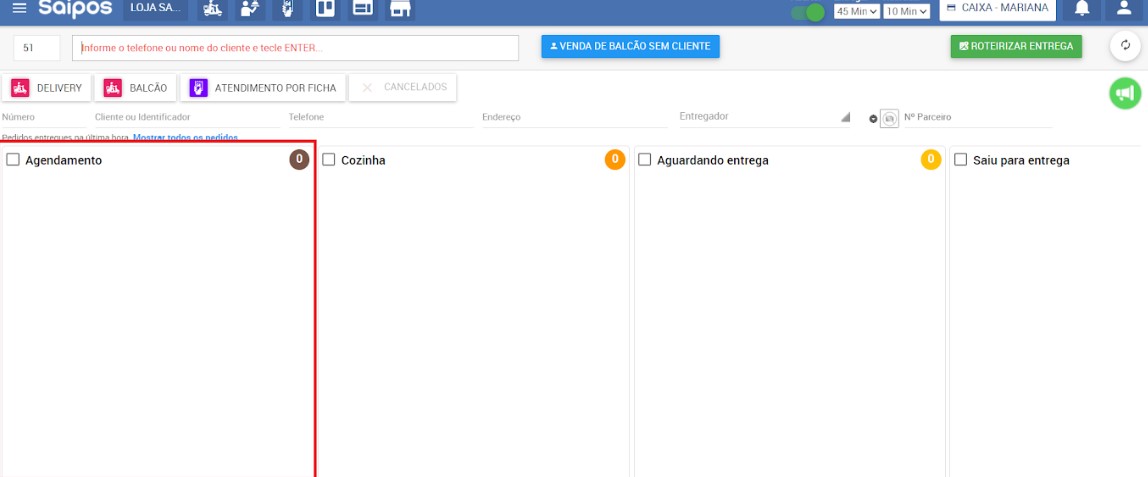
Task: Switch to the Delivery tab
Action: 47,88
